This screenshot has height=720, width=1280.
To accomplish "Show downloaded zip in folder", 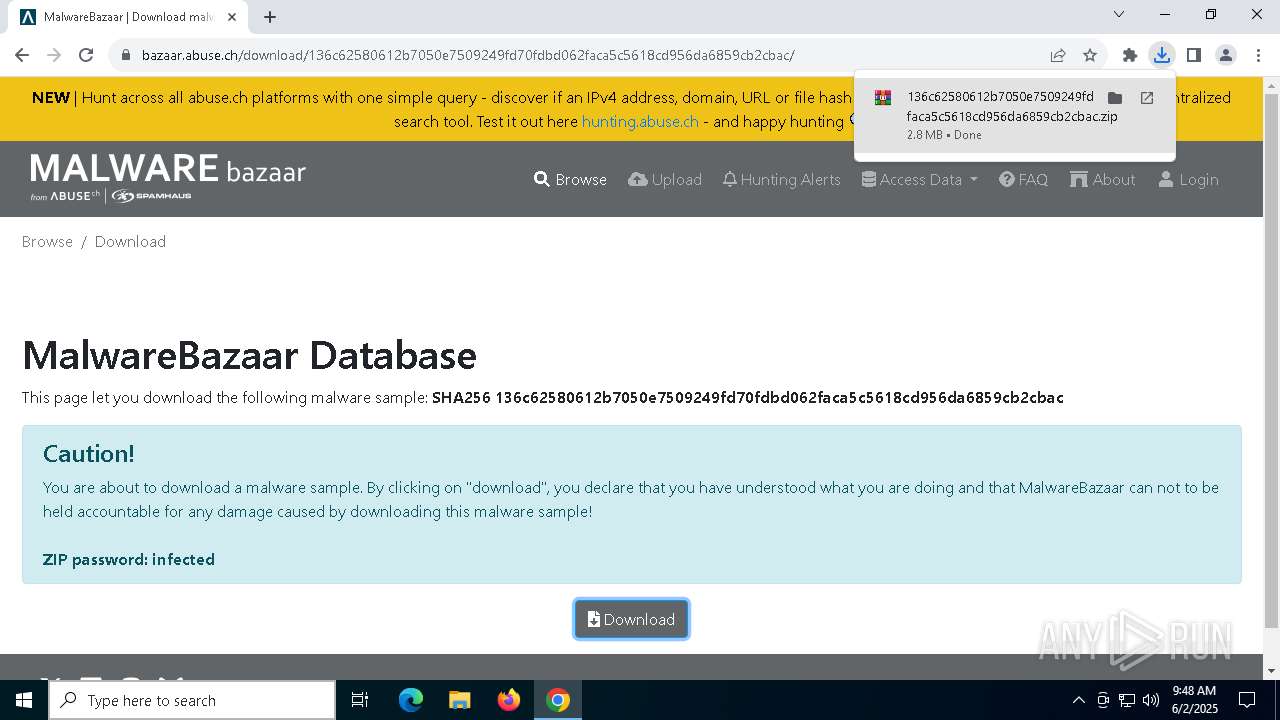I will (1115, 98).
